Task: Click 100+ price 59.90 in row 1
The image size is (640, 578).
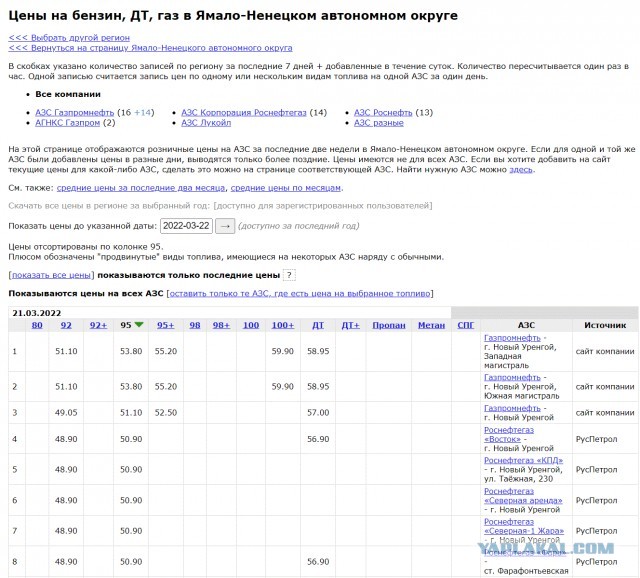Action: 283,351
